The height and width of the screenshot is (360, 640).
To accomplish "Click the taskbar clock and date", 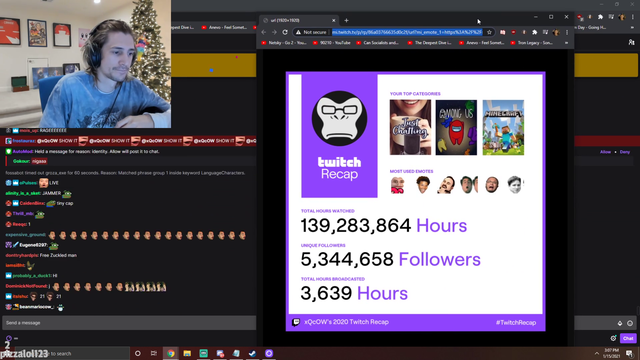I will point(612,353).
